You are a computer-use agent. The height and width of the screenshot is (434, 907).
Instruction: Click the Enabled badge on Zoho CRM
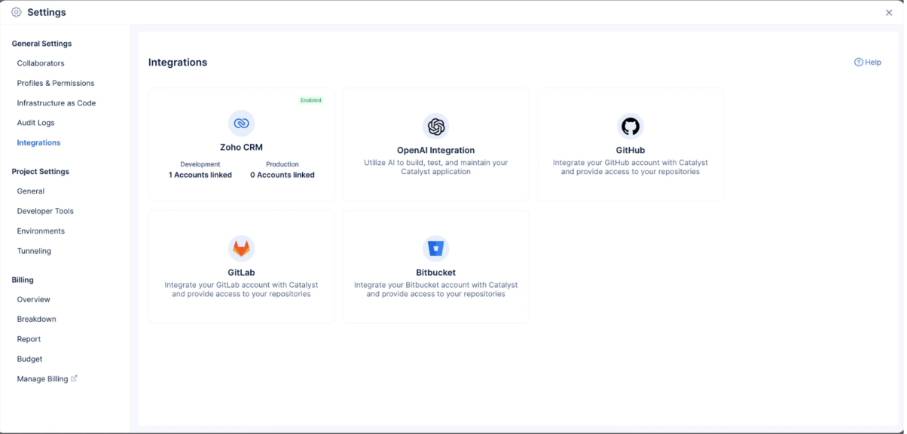310,100
